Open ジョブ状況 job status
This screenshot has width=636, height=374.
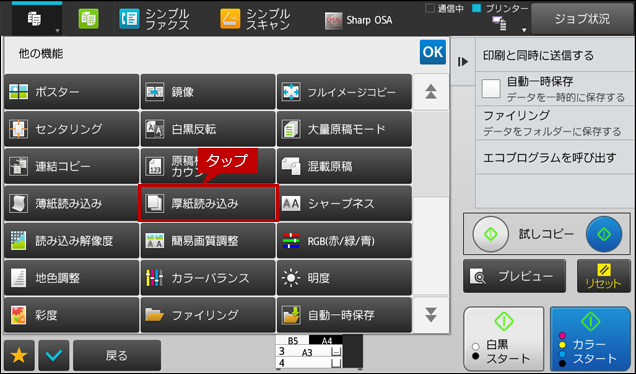click(x=582, y=19)
